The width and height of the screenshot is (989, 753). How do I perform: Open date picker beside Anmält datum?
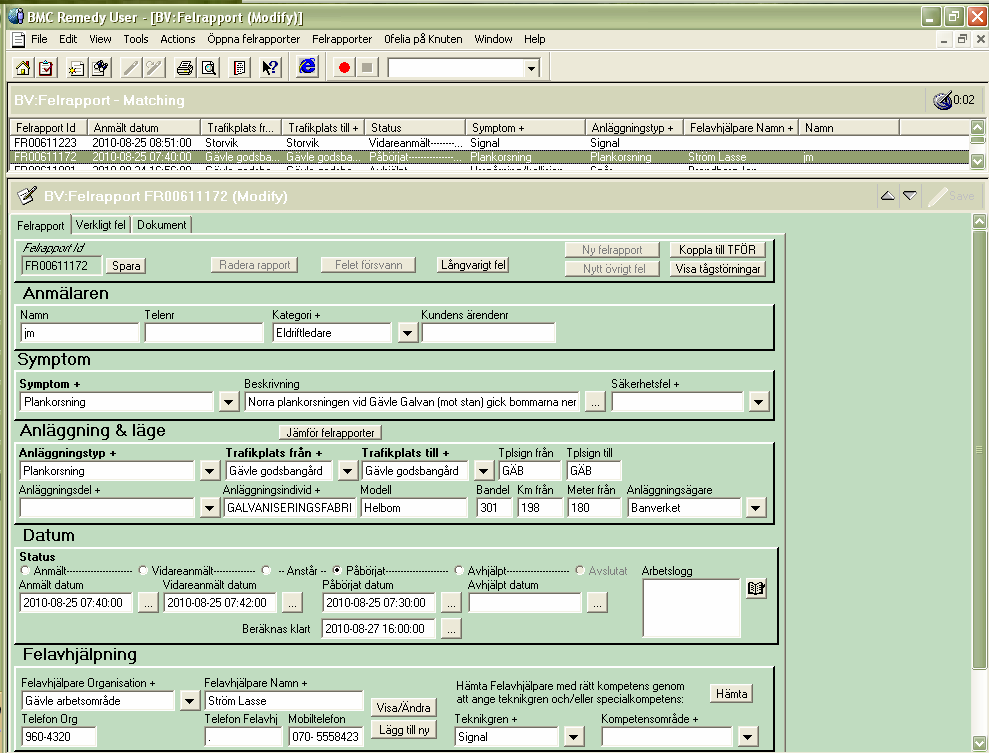(148, 603)
